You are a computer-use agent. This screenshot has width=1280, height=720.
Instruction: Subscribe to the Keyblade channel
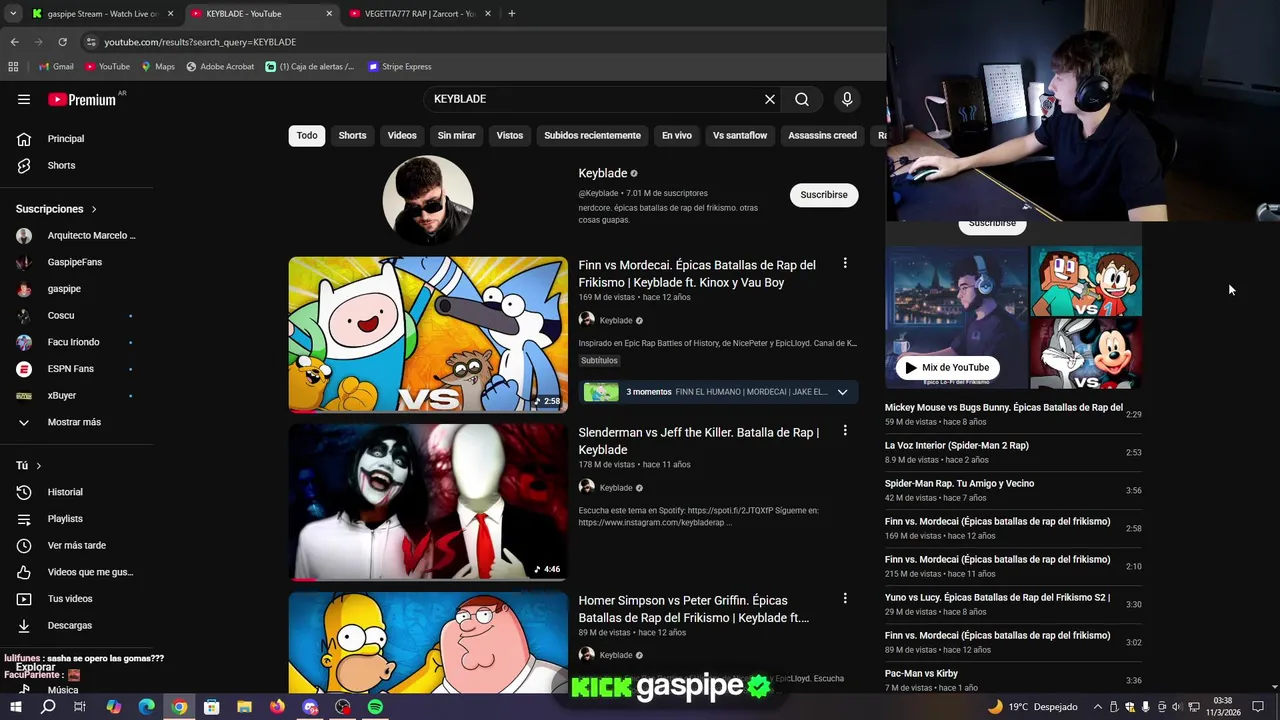tap(824, 195)
